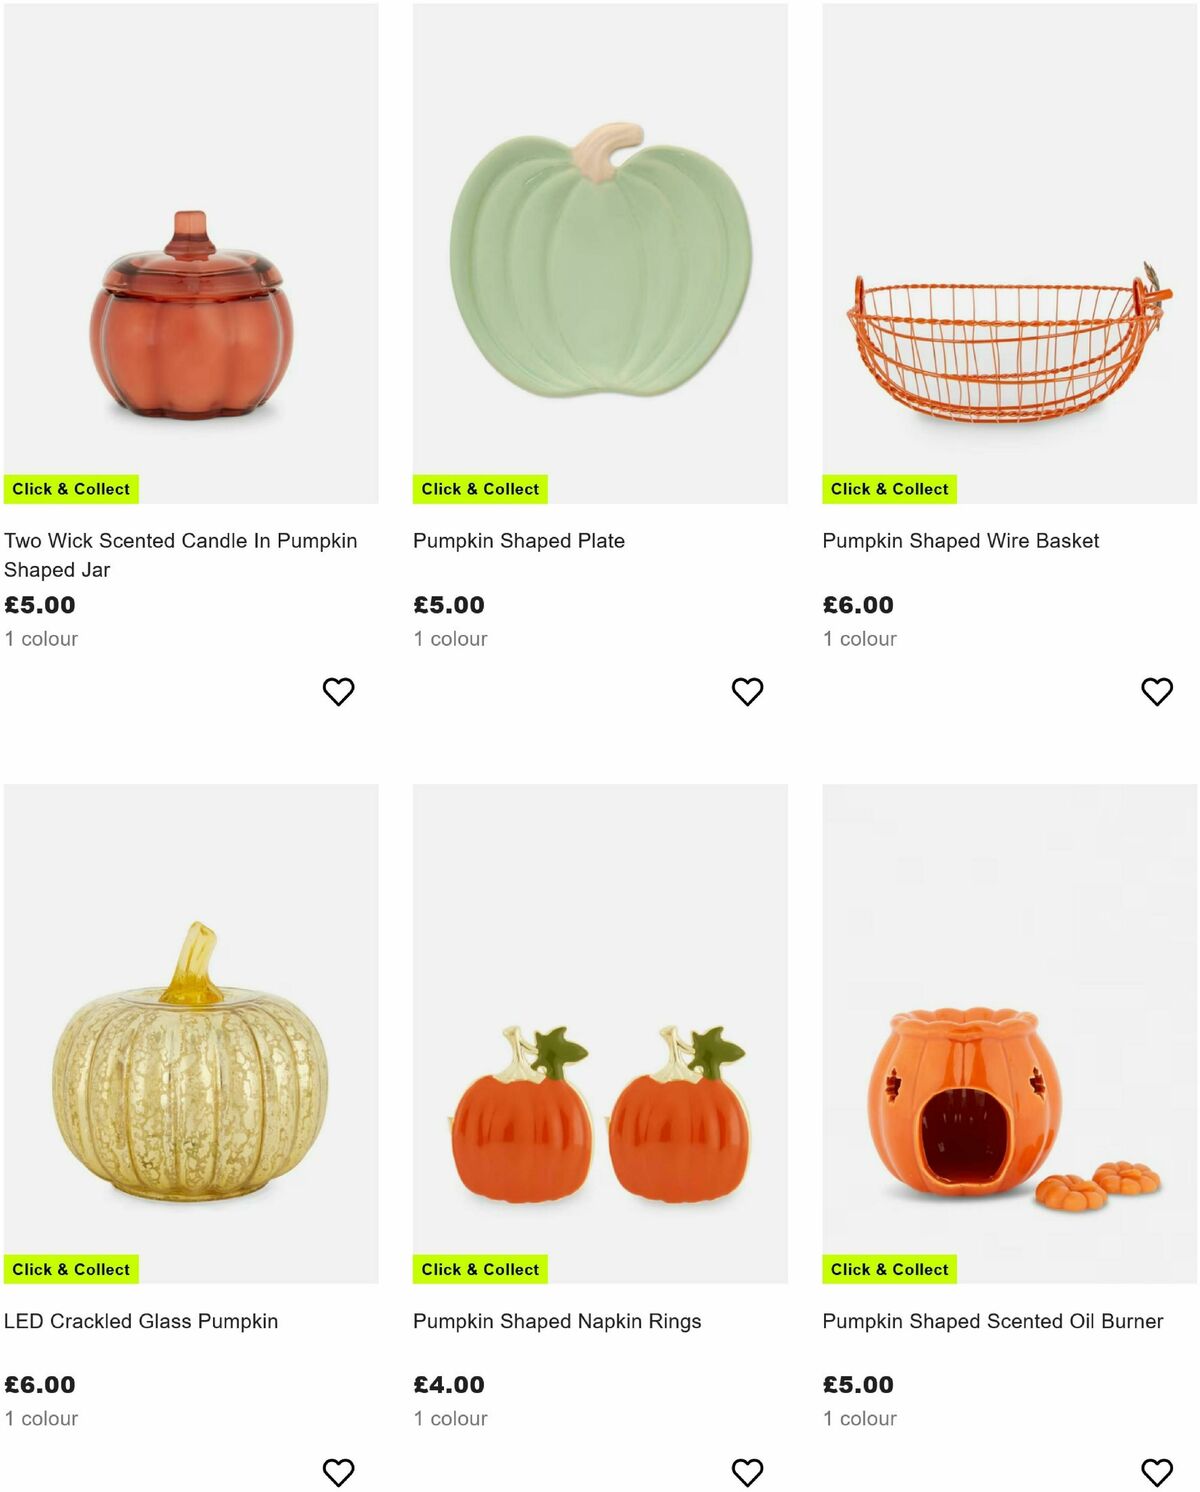Click the Click & Collect badge on the candle jar

click(72, 489)
